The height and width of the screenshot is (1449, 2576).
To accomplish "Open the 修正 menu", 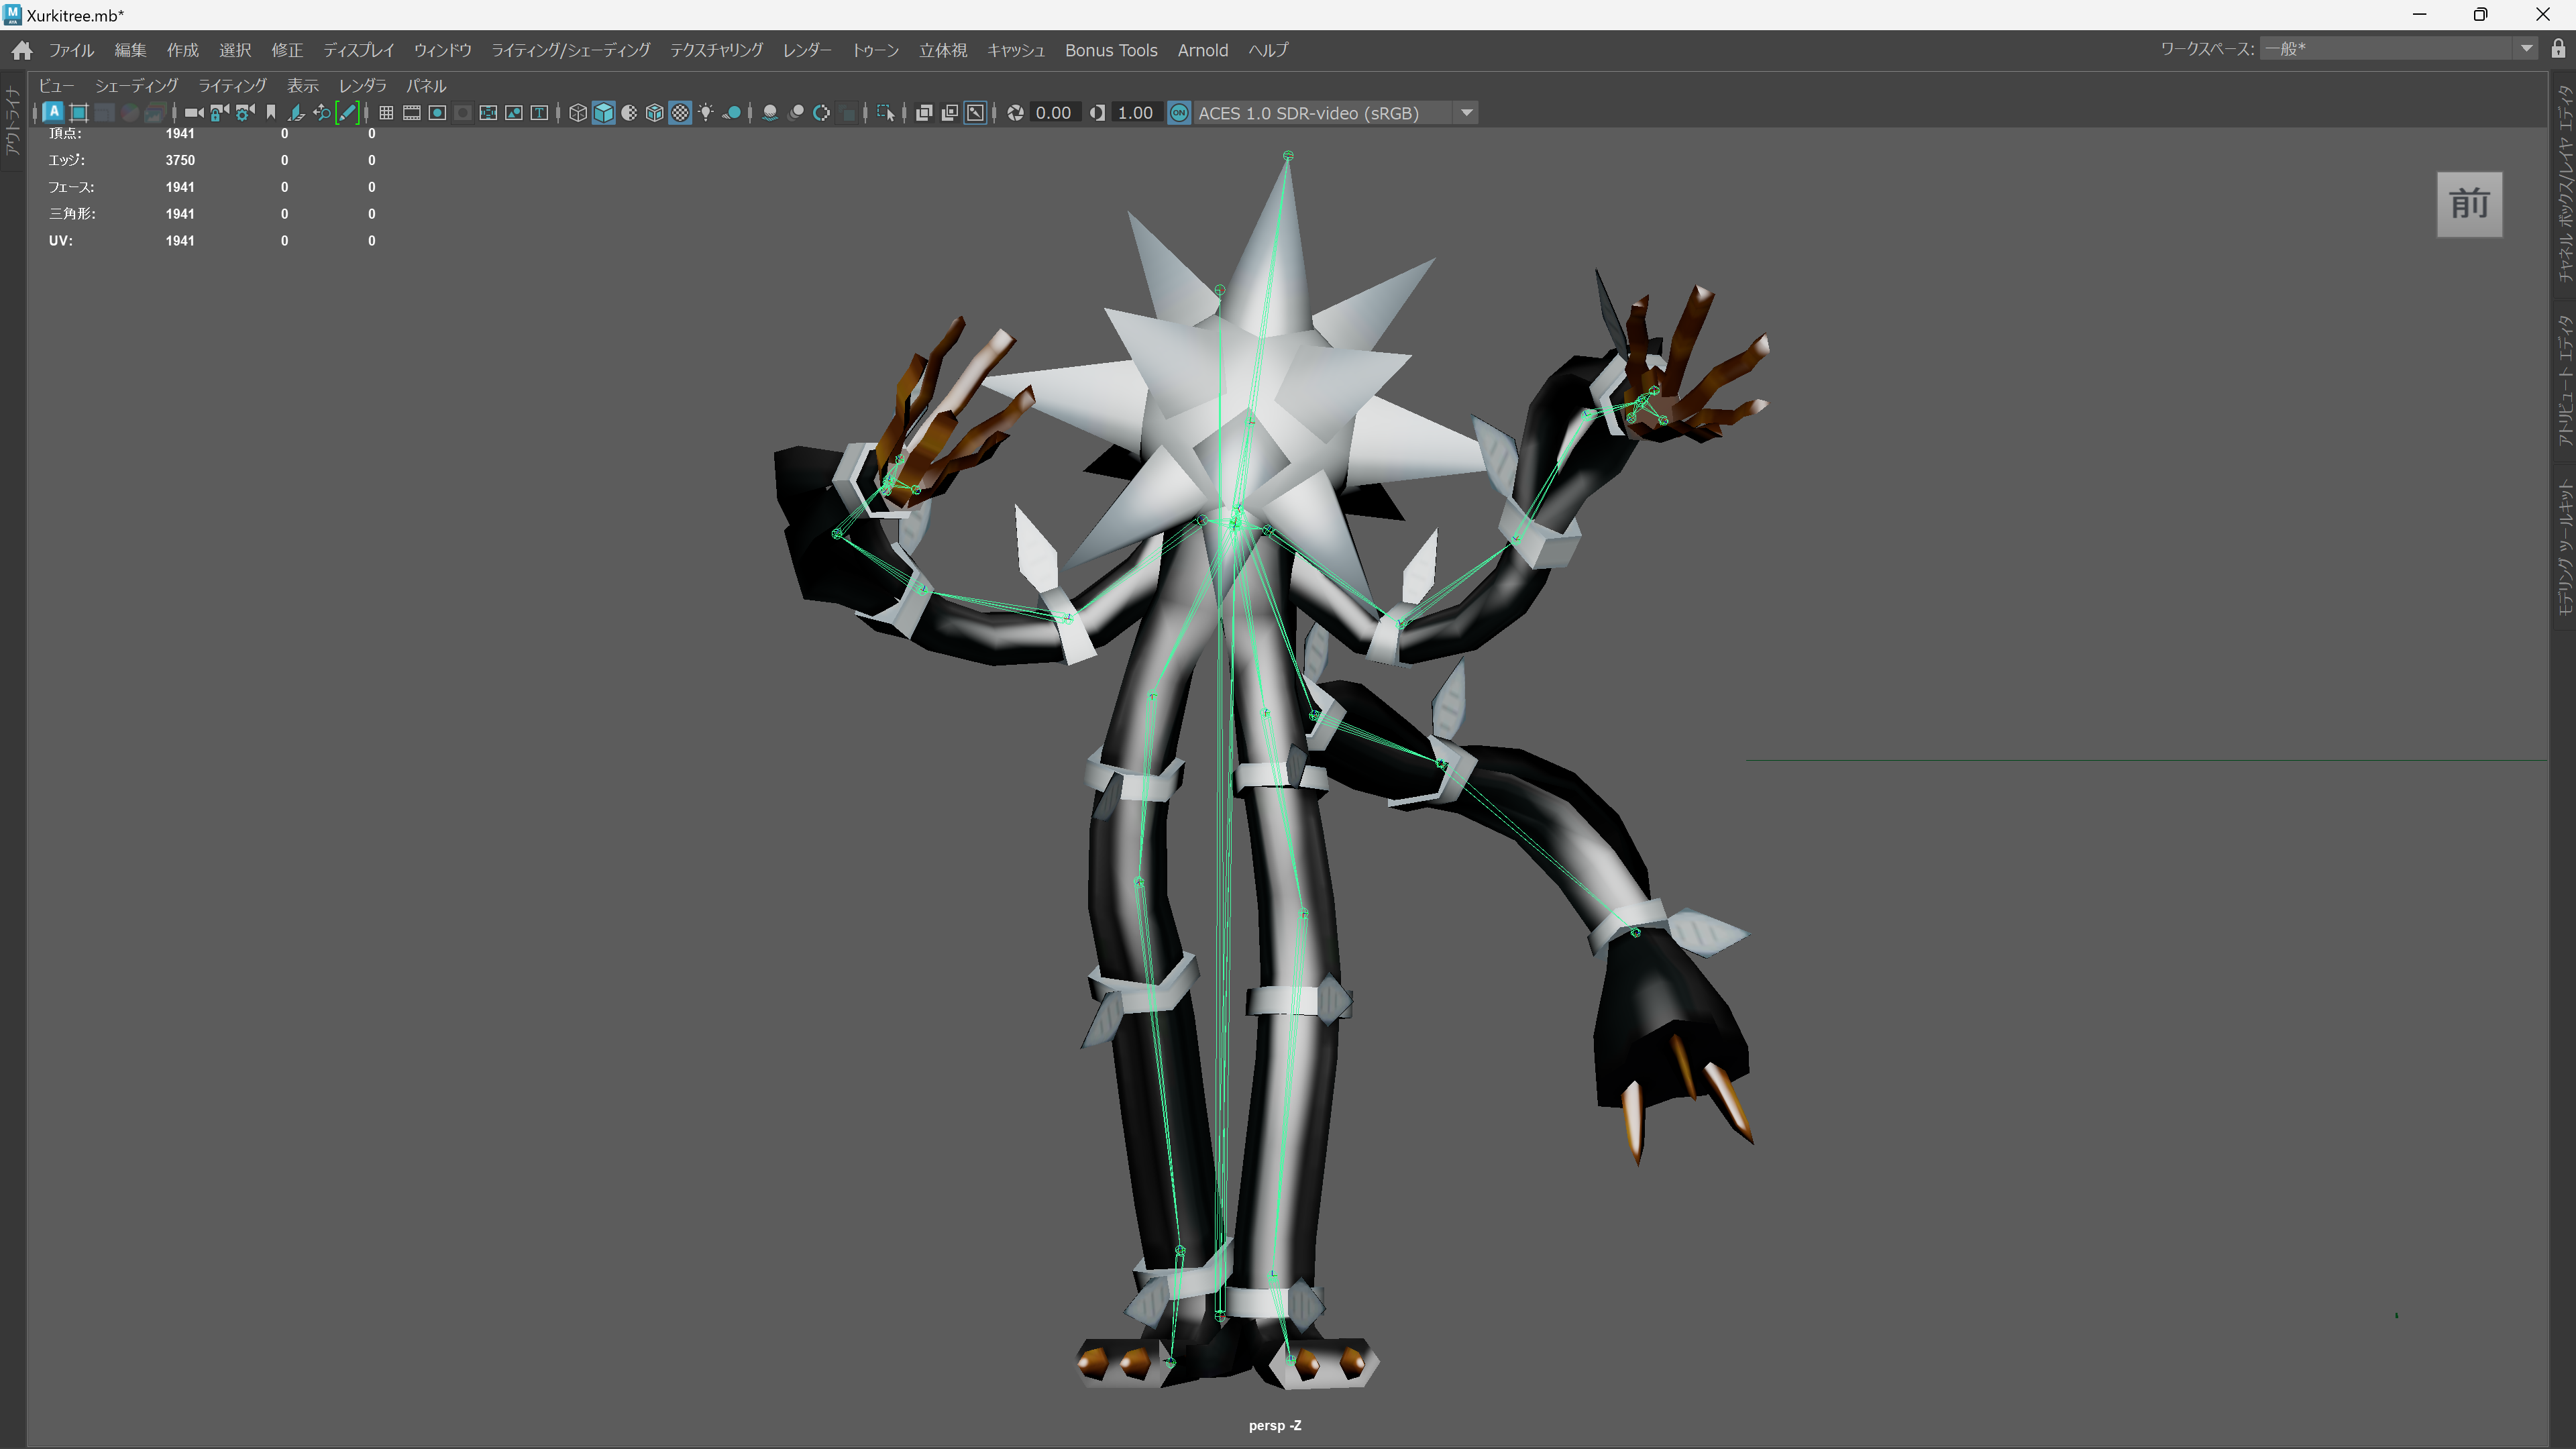I will pos(287,50).
